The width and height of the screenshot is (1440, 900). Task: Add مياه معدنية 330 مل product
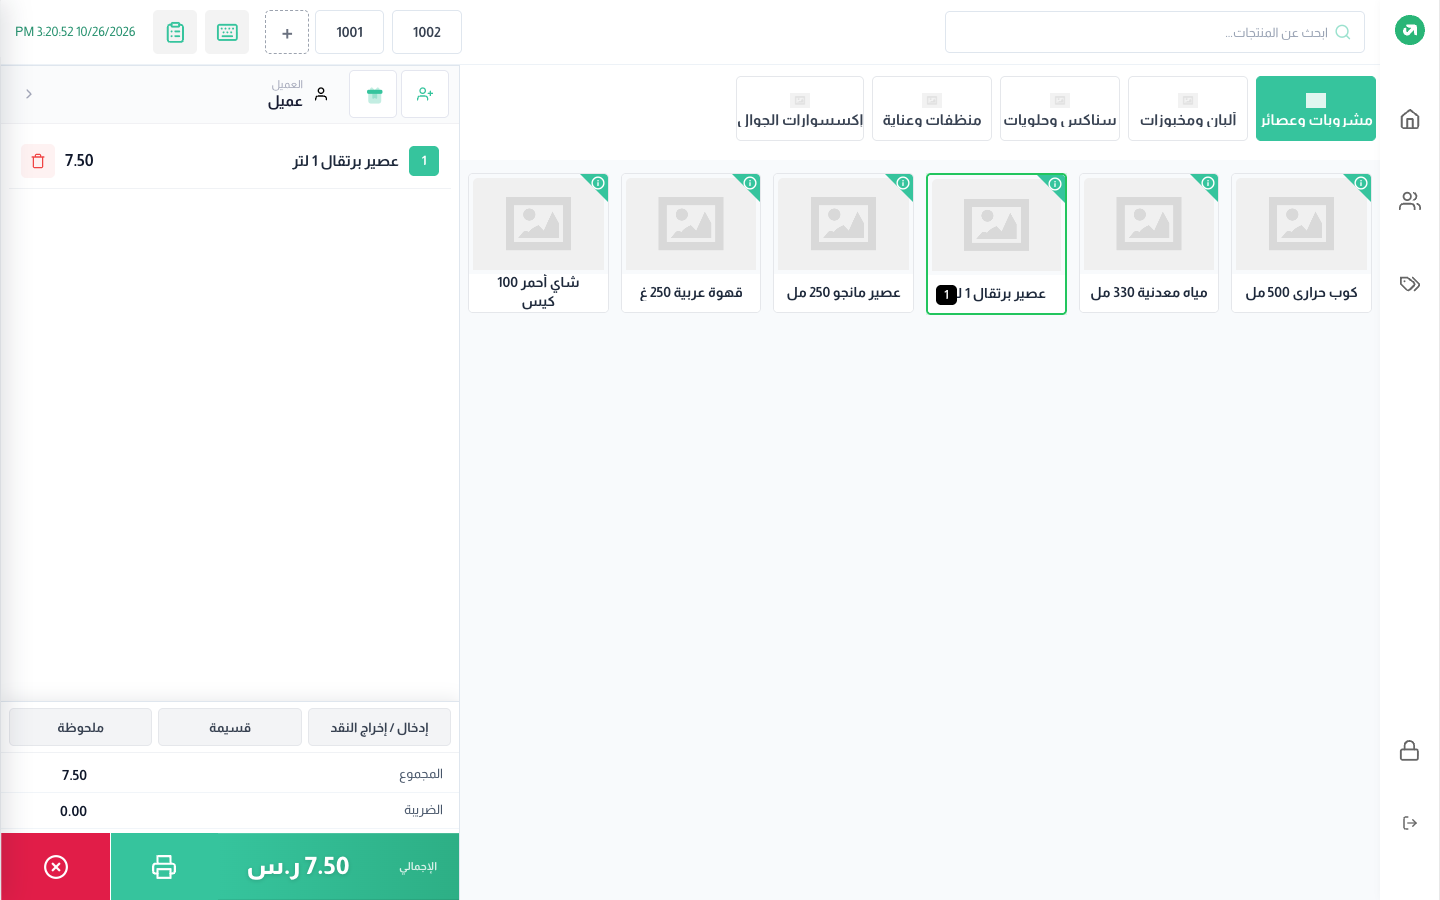tap(1149, 243)
